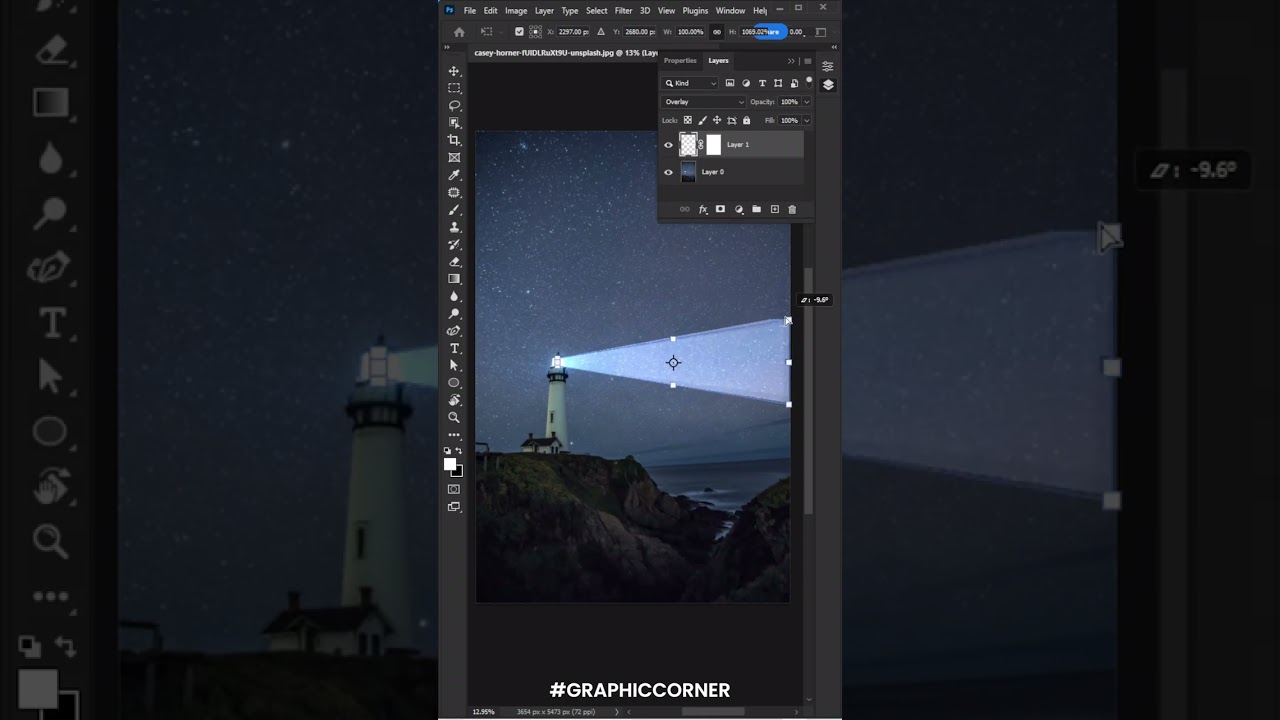Viewport: 1280px width, 720px height.
Task: Expand hidden panel tabs double-arrow
Action: coord(791,61)
